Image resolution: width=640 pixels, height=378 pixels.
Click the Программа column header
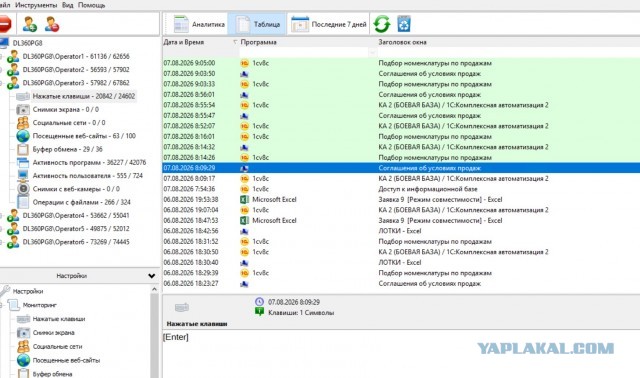[258, 42]
